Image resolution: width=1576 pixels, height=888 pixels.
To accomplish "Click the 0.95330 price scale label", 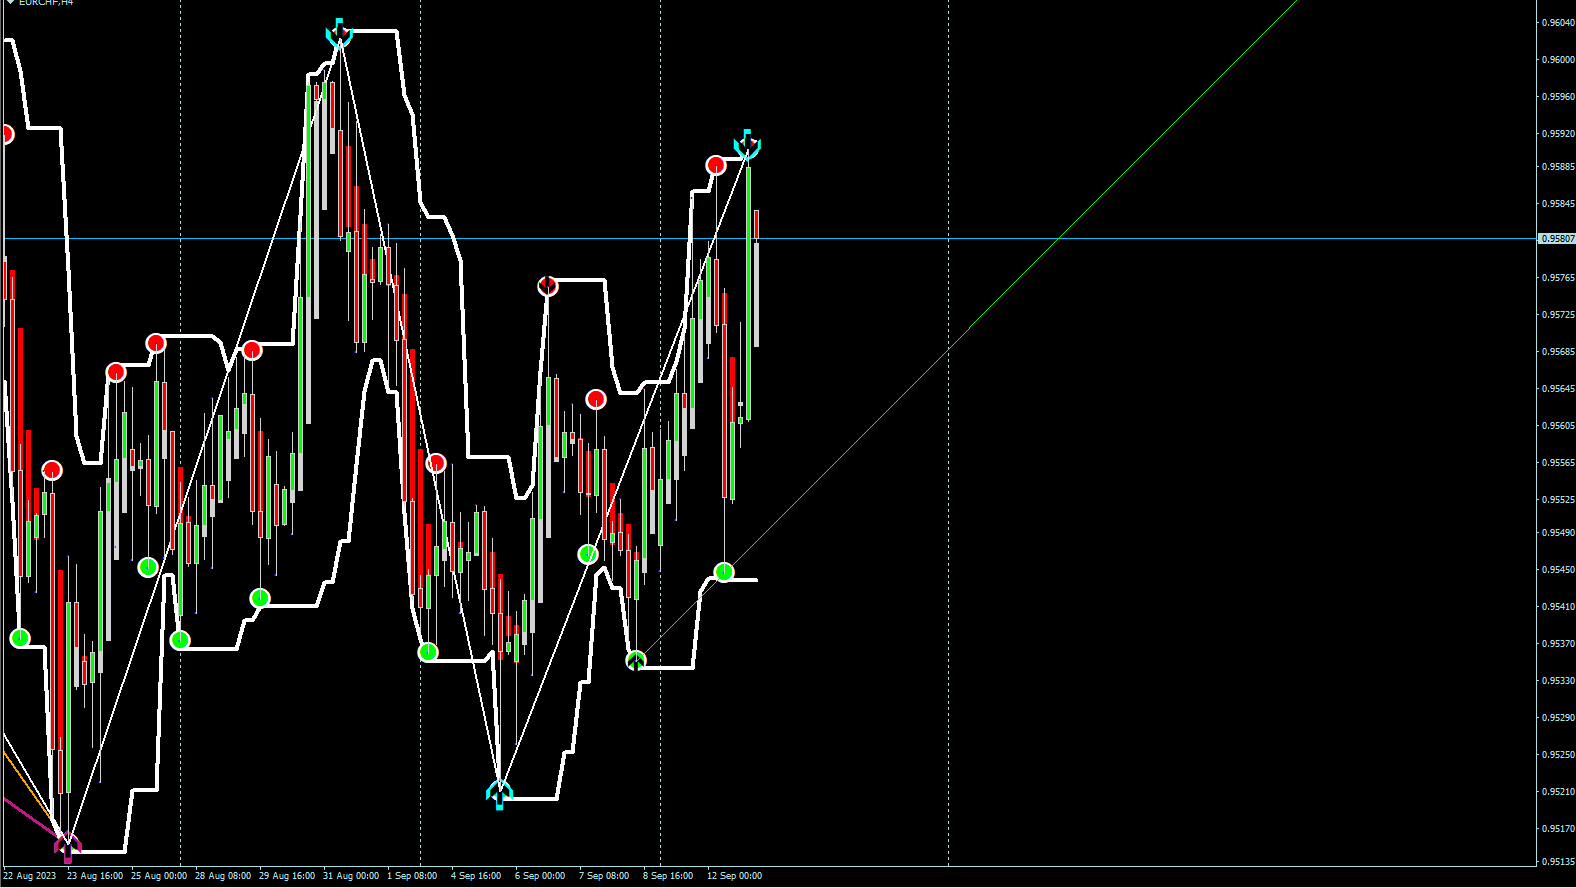I will click(x=1558, y=681).
